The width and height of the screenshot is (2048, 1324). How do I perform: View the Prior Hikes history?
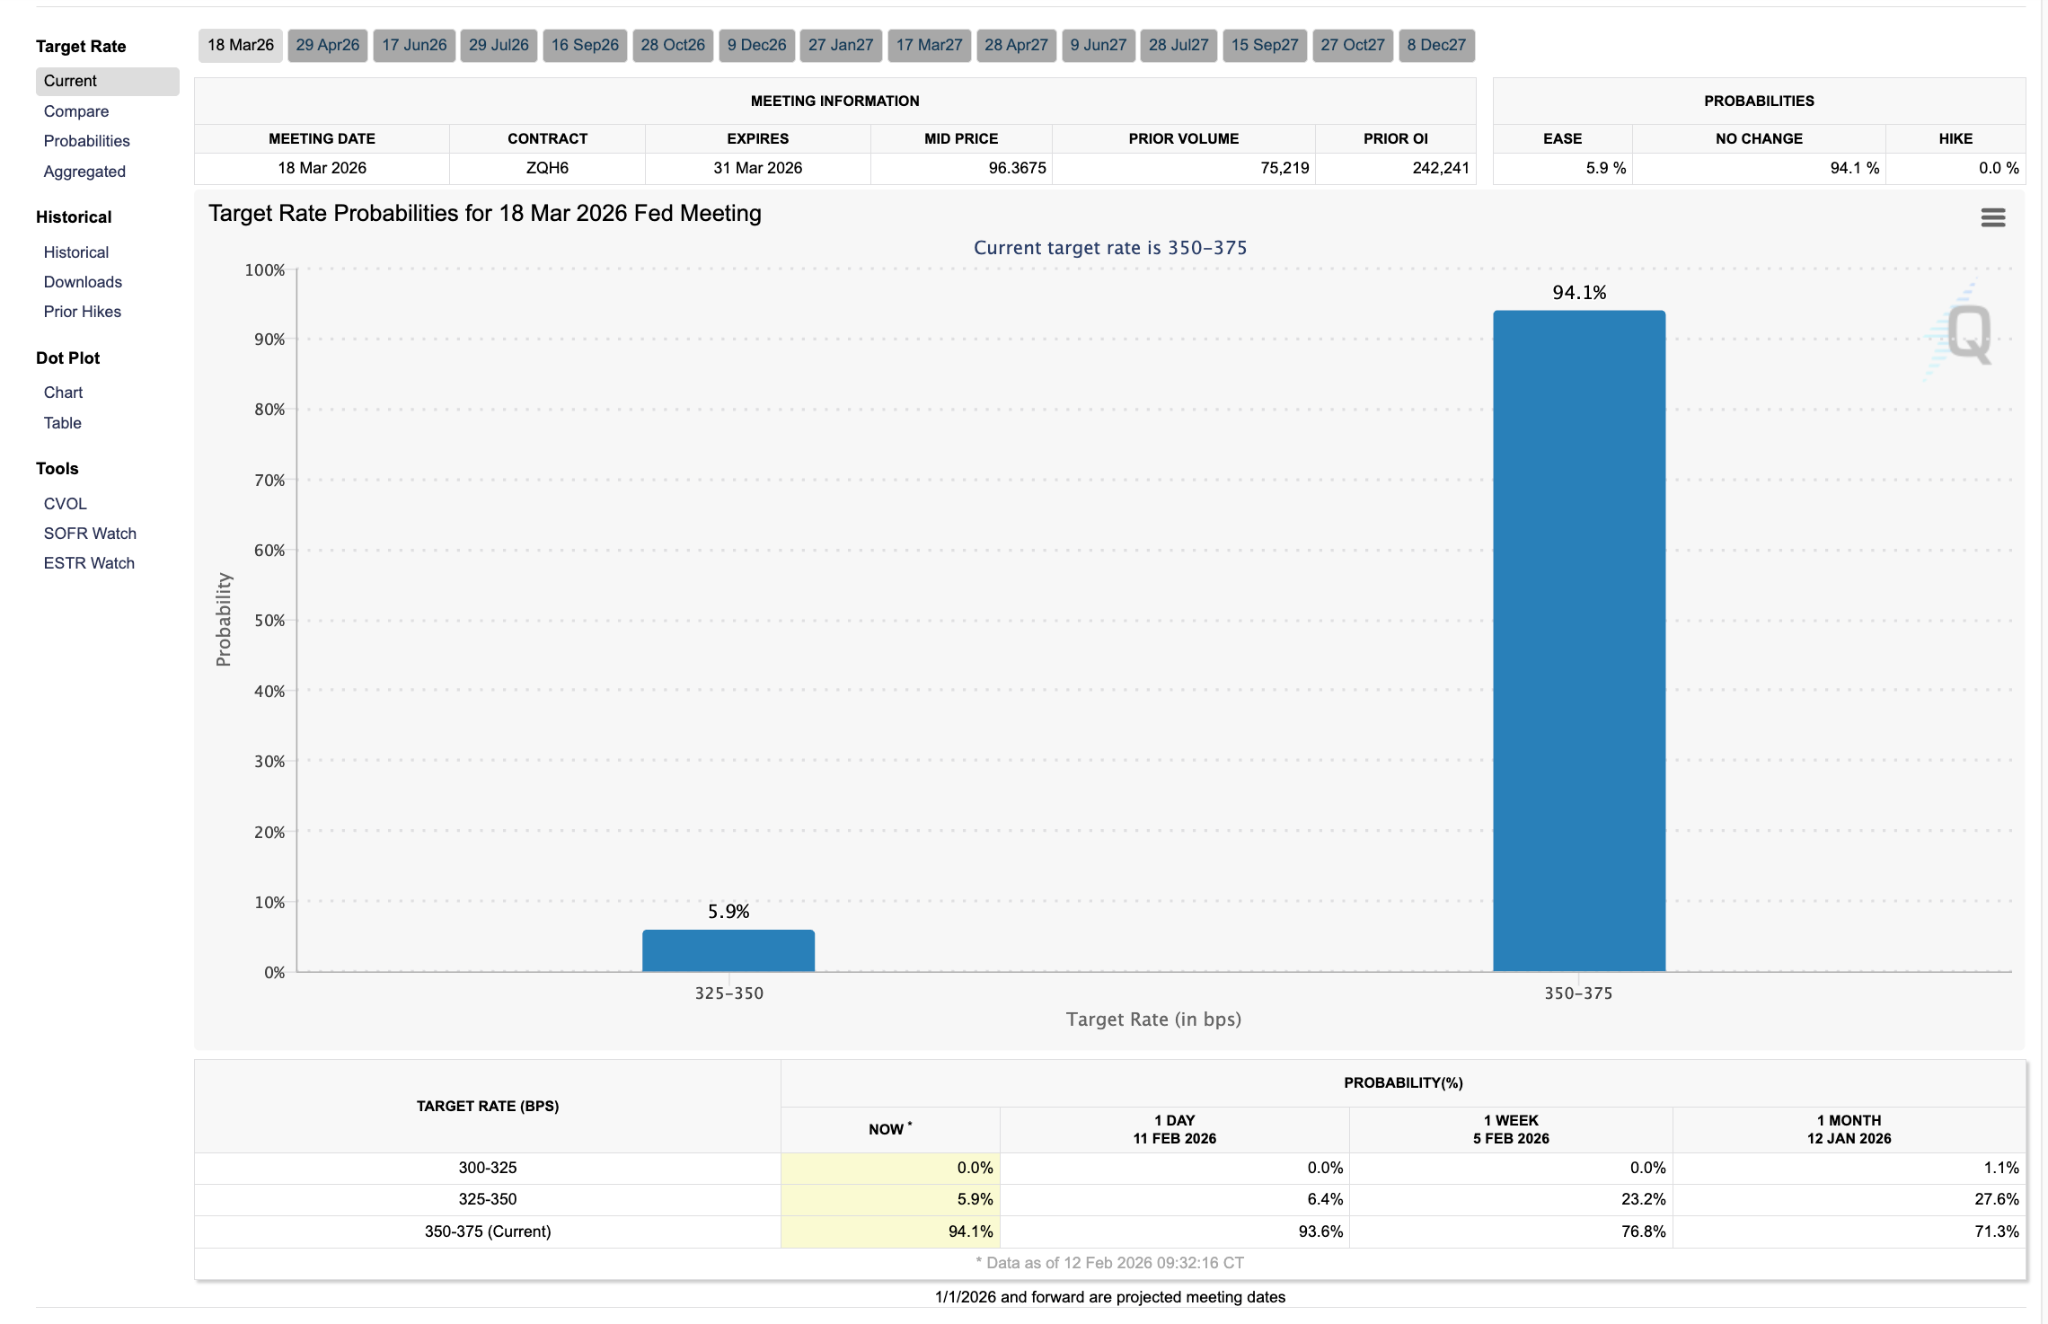tap(81, 311)
